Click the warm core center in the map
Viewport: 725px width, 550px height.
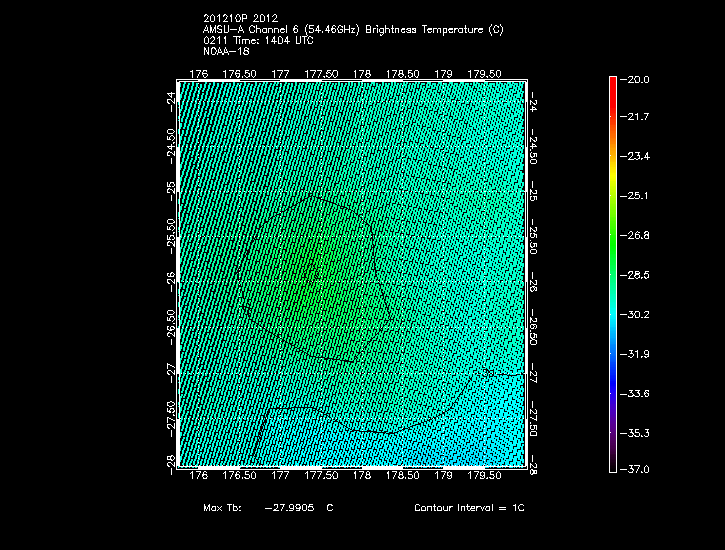click(312, 272)
